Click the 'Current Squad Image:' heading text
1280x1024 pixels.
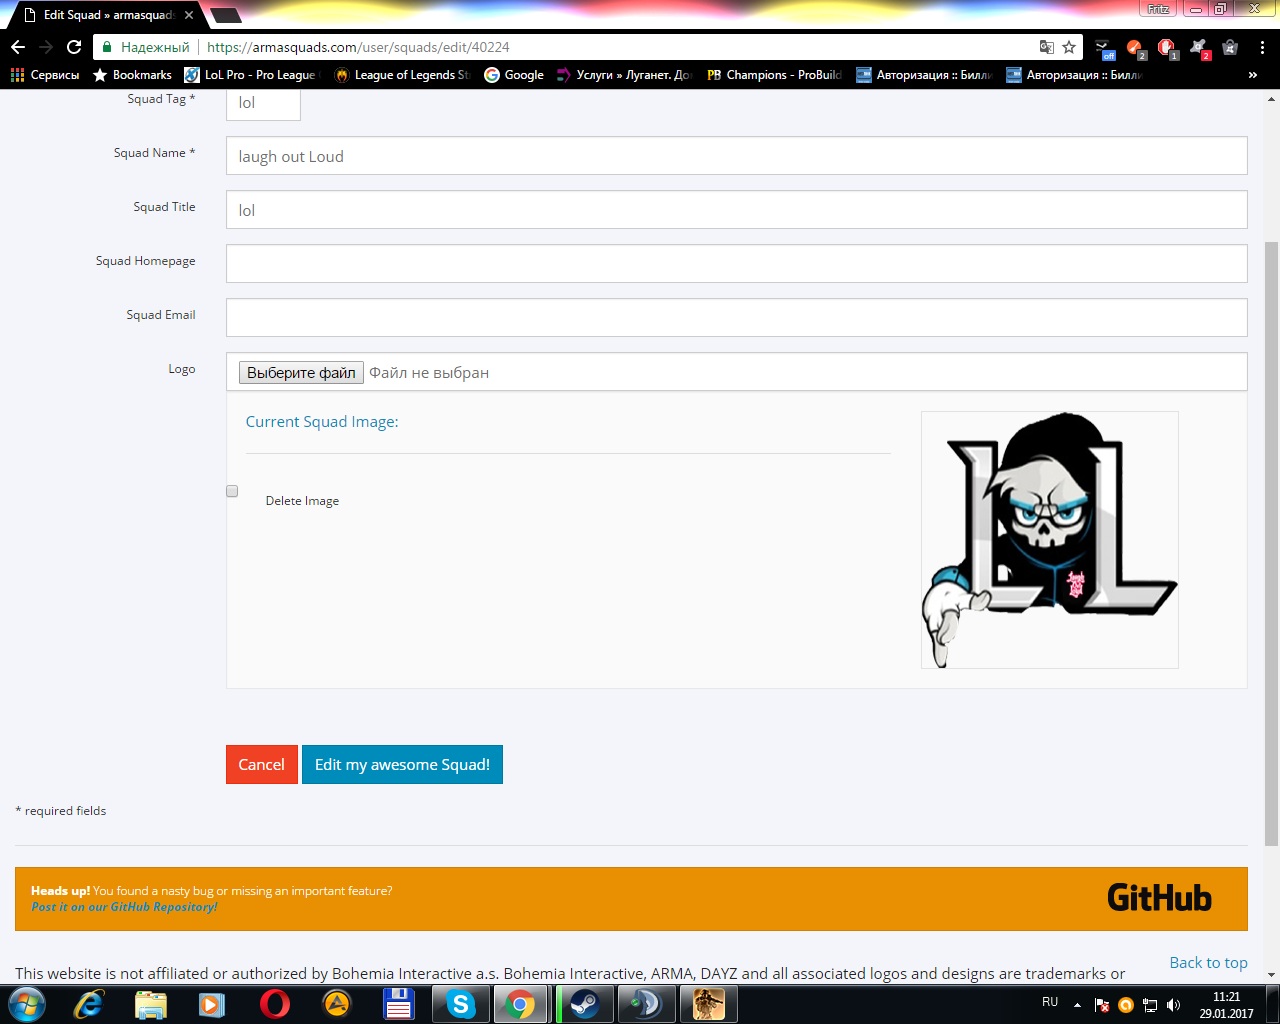[x=322, y=422]
